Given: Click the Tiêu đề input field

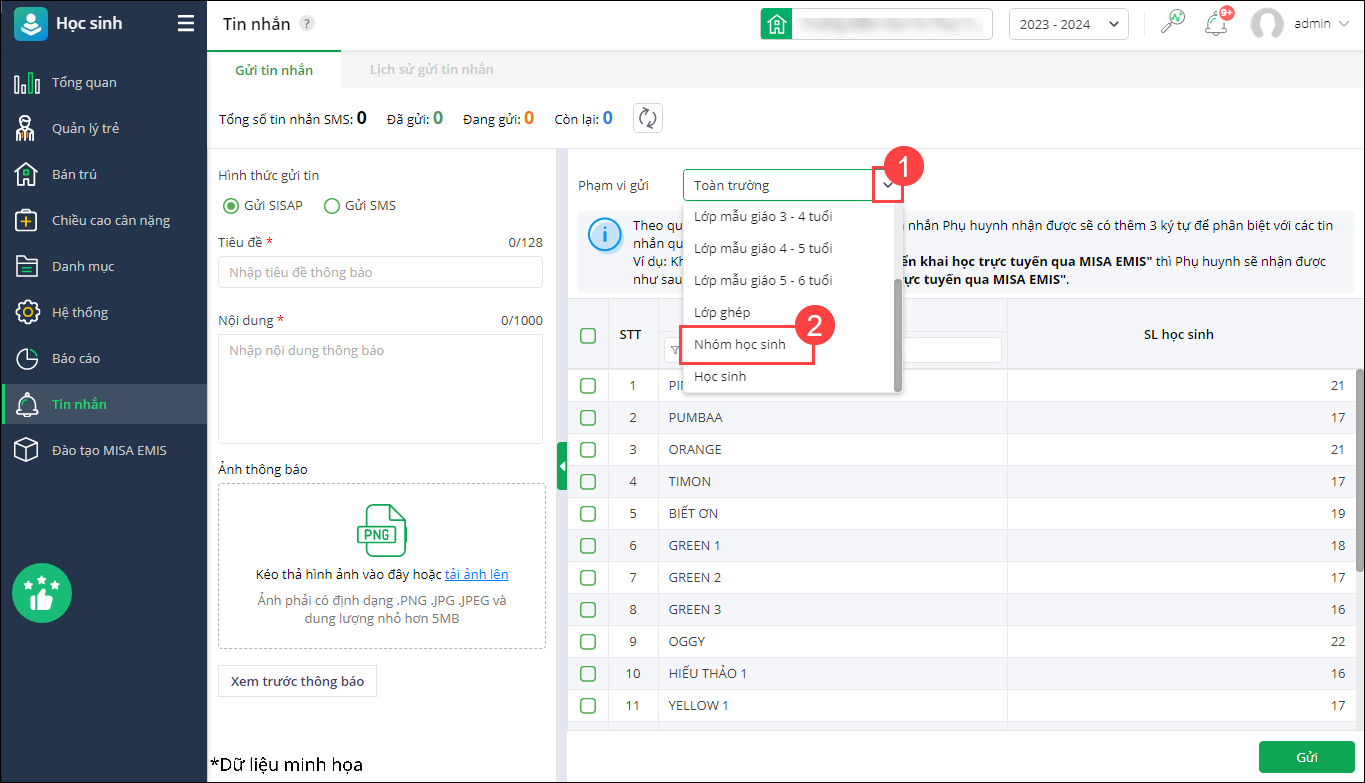Looking at the screenshot, I should tap(380, 272).
